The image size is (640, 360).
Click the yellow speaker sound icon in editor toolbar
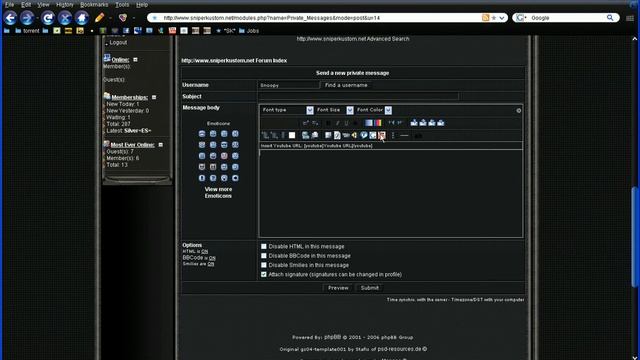pyautogui.click(x=354, y=135)
